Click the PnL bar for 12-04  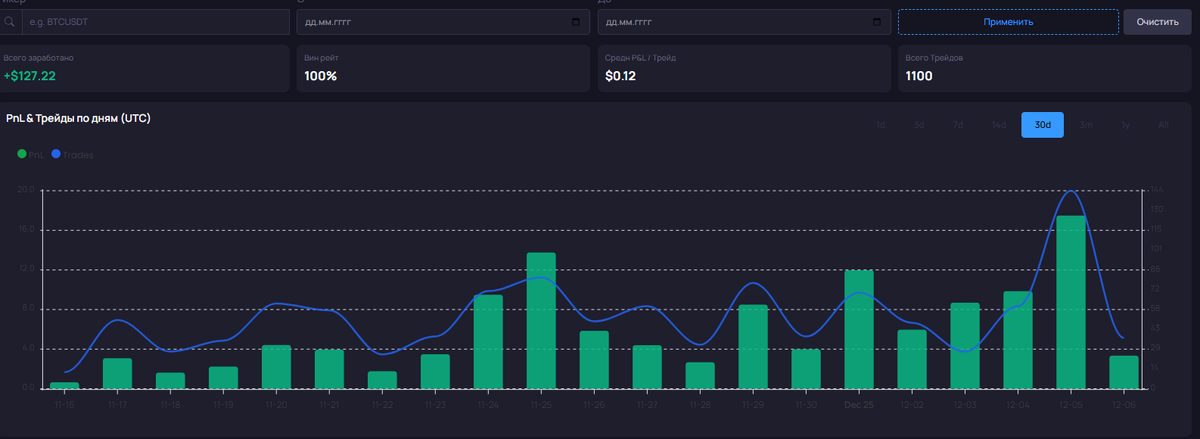pos(1018,340)
